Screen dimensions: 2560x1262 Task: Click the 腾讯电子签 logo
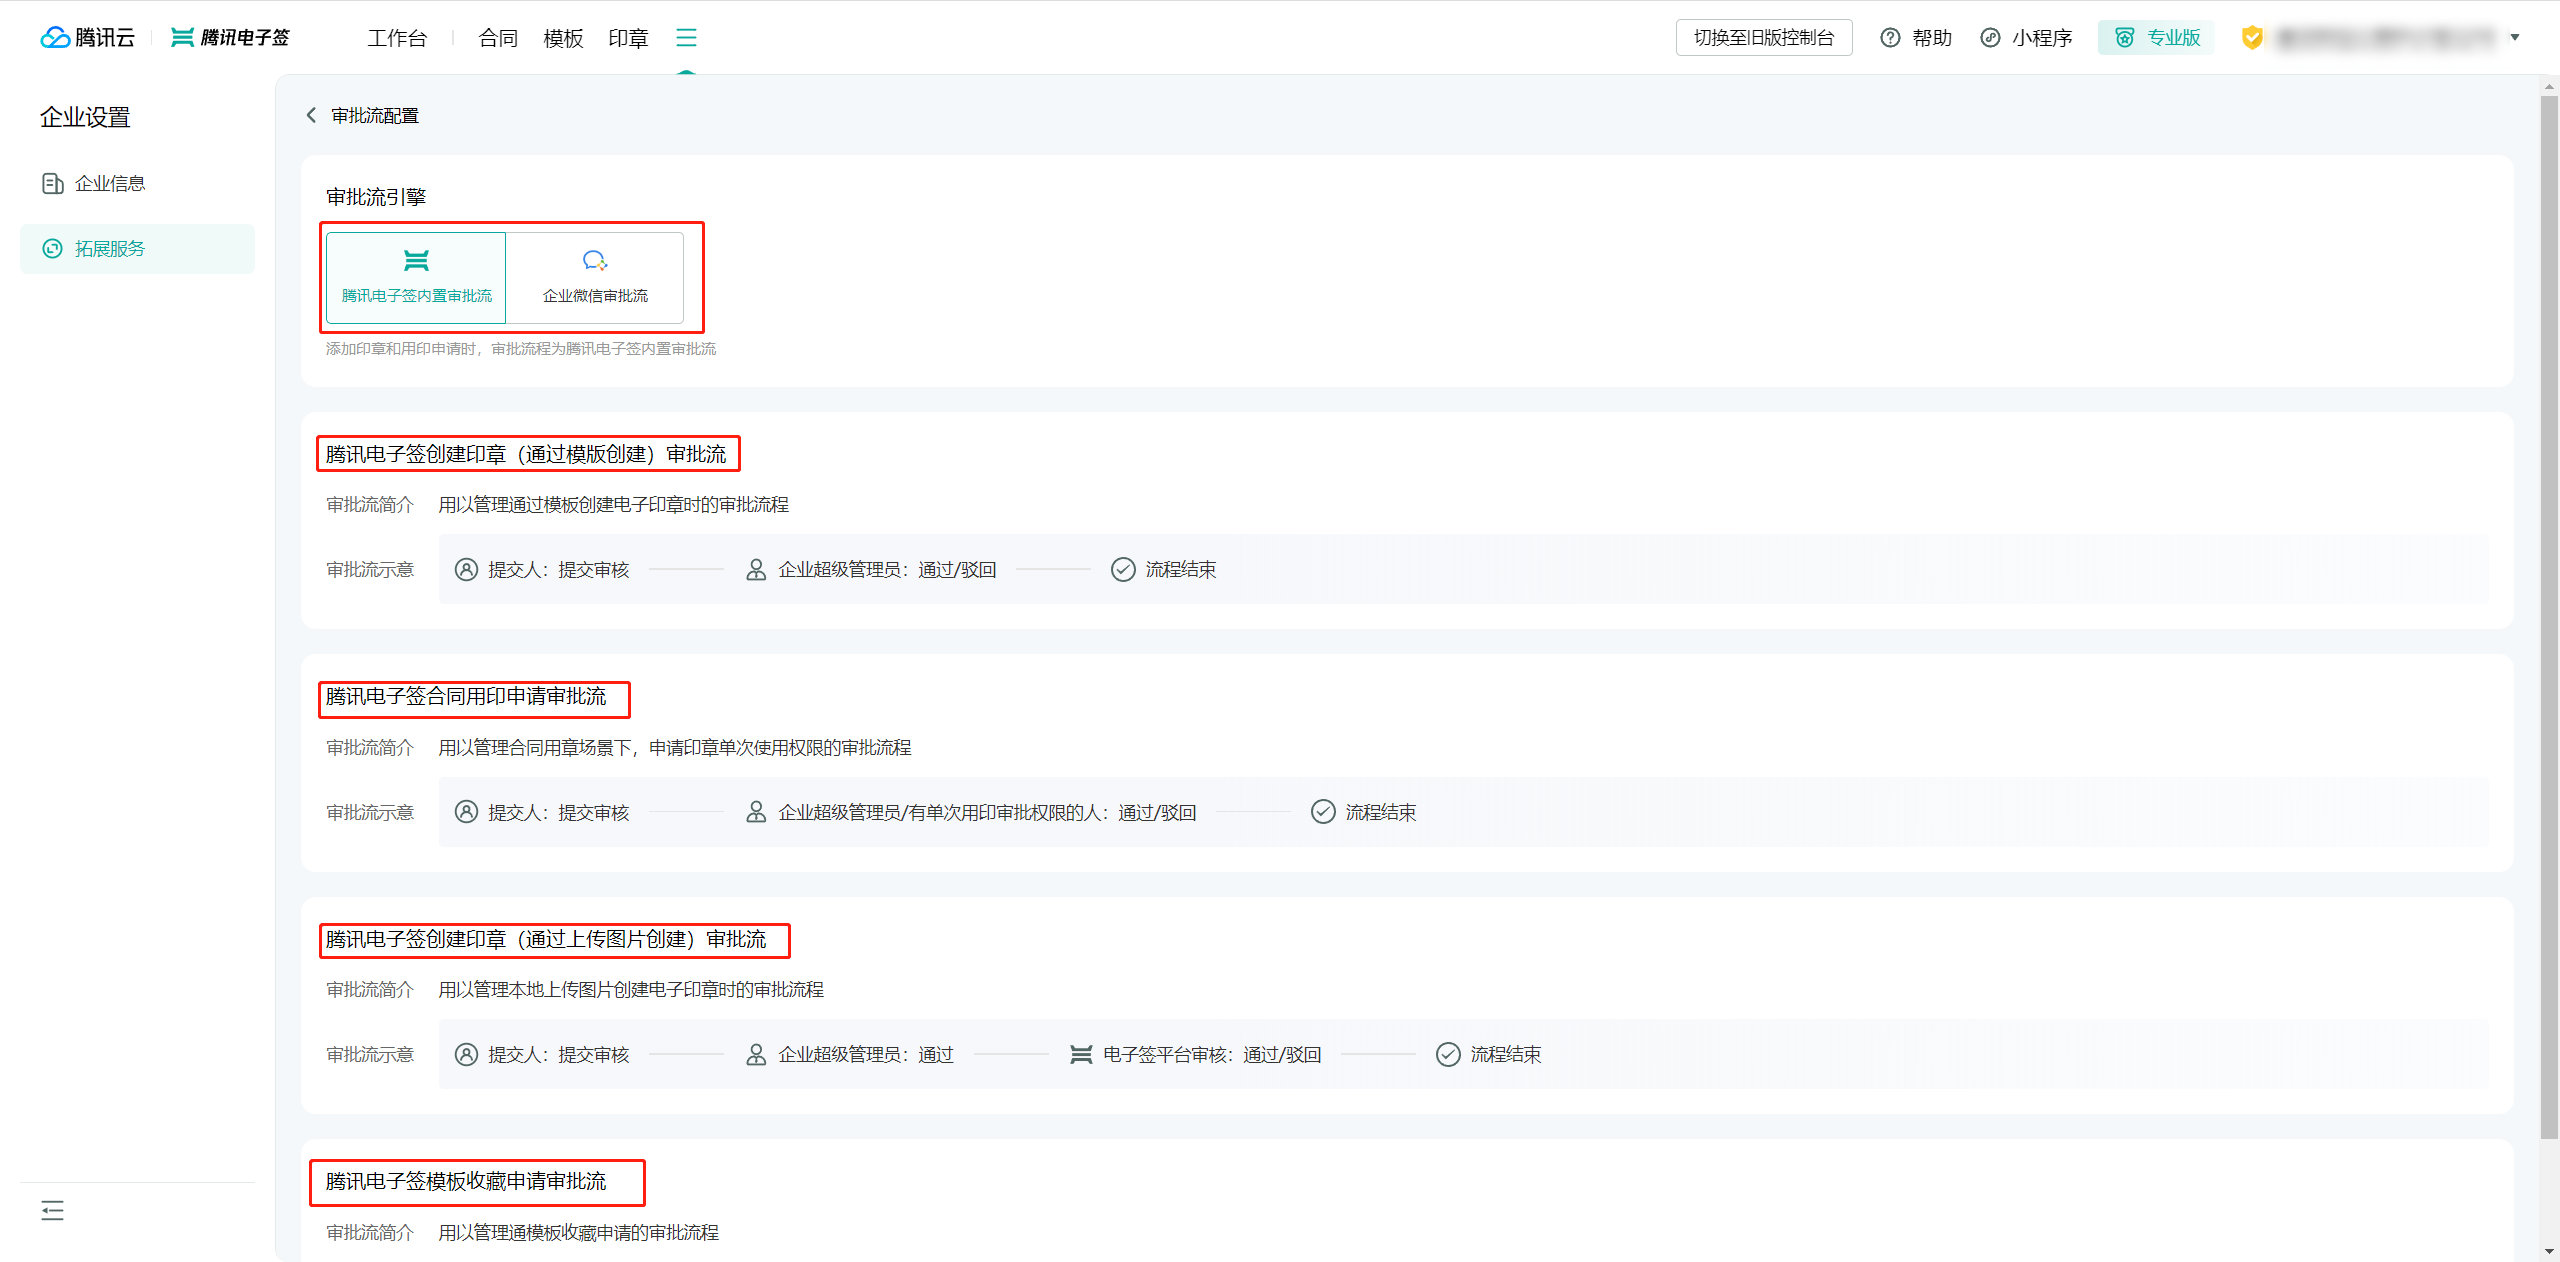(230, 38)
